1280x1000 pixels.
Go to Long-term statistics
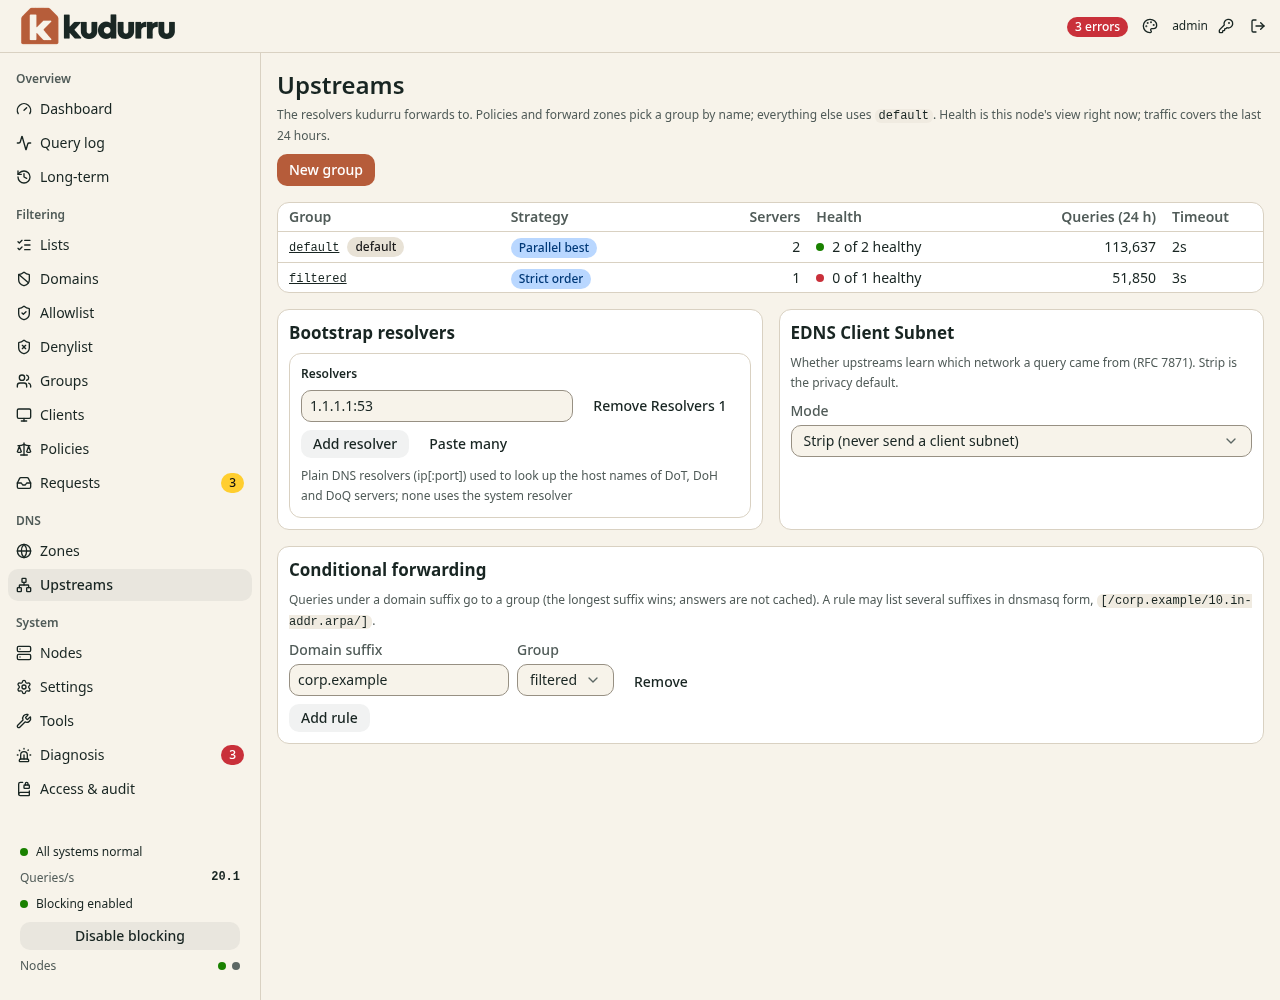130,177
